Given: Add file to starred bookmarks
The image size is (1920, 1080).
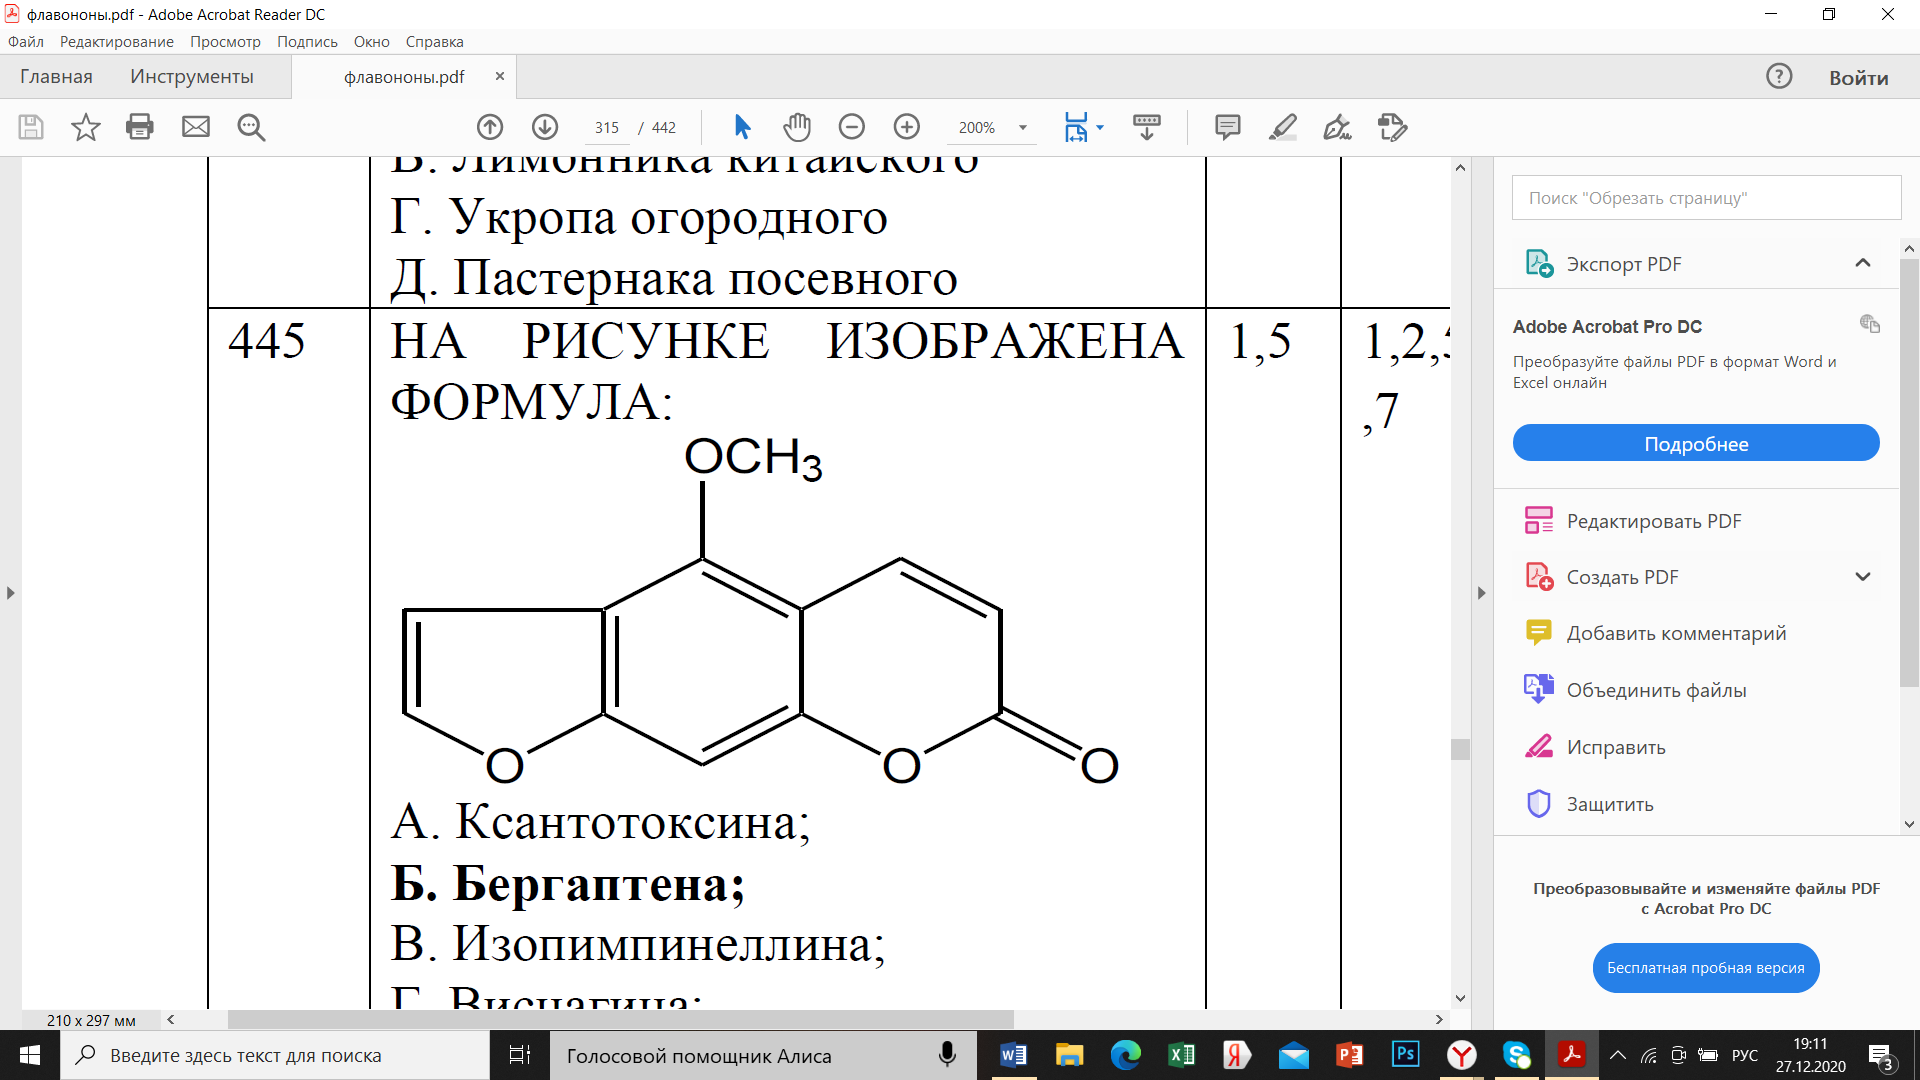Looking at the screenshot, I should 86,127.
